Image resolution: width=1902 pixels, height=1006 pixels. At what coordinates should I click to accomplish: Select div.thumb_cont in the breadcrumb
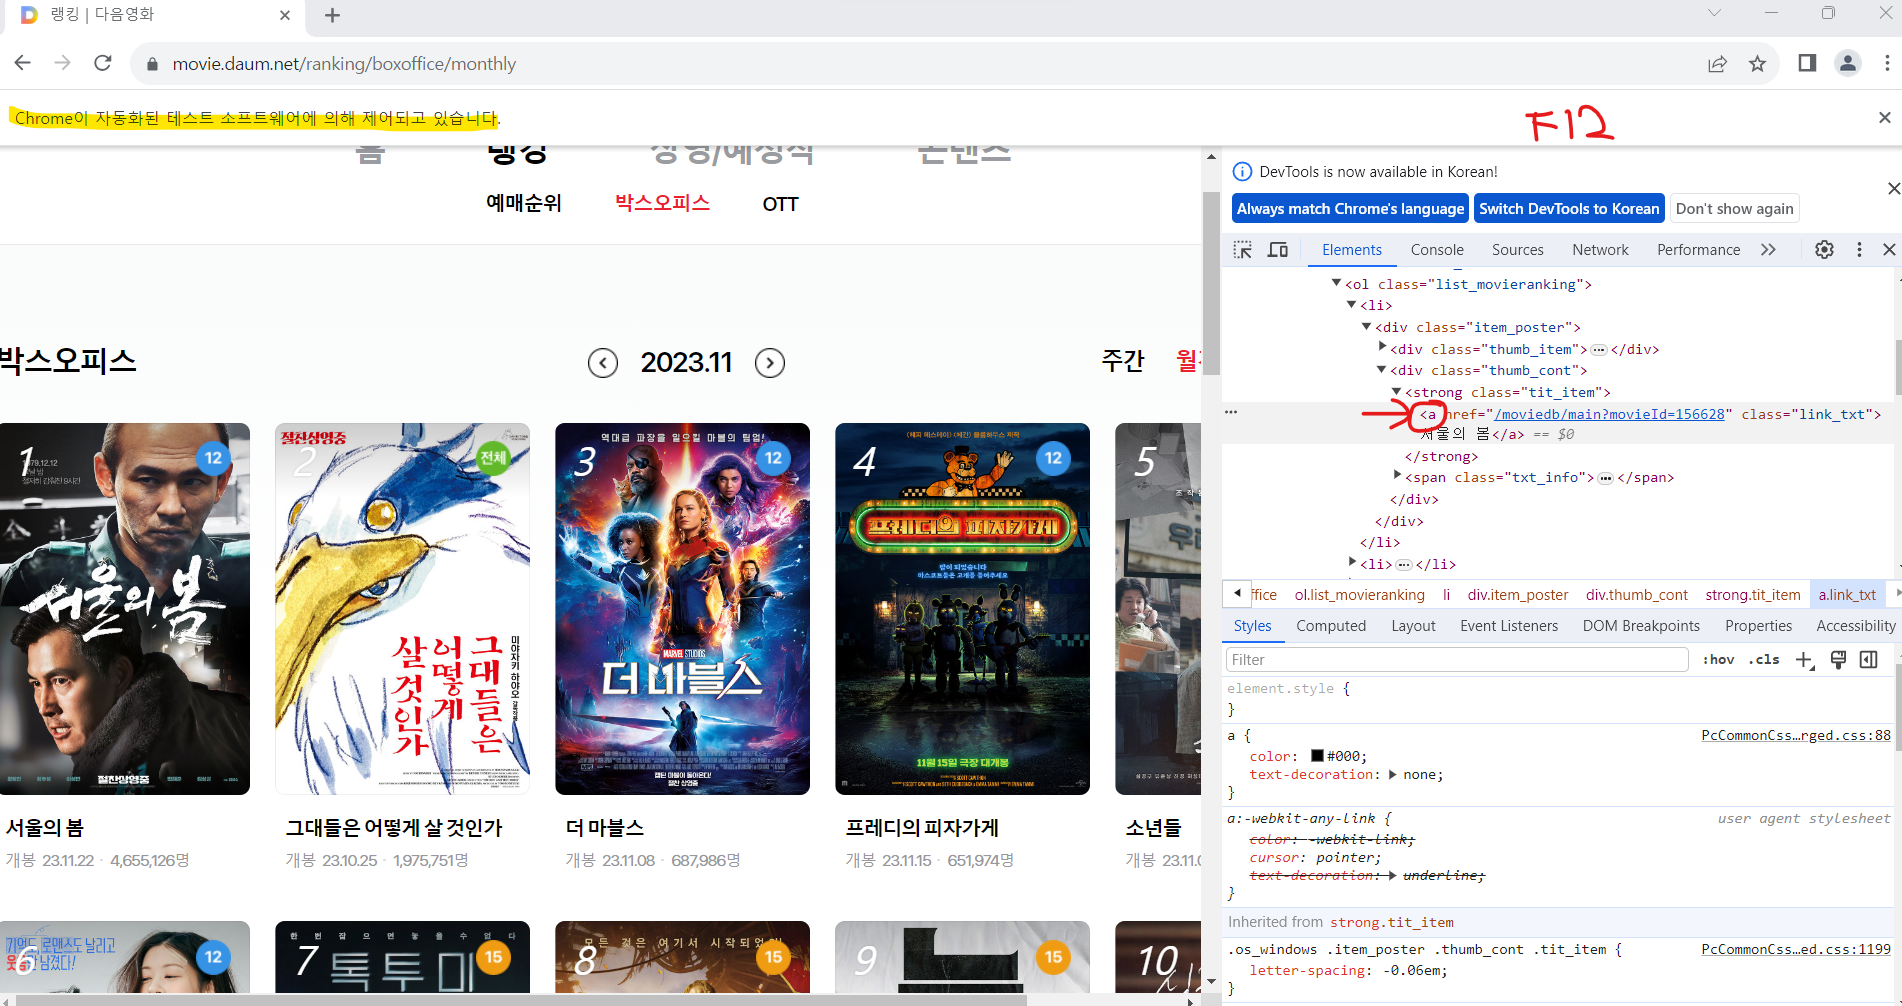(1636, 595)
